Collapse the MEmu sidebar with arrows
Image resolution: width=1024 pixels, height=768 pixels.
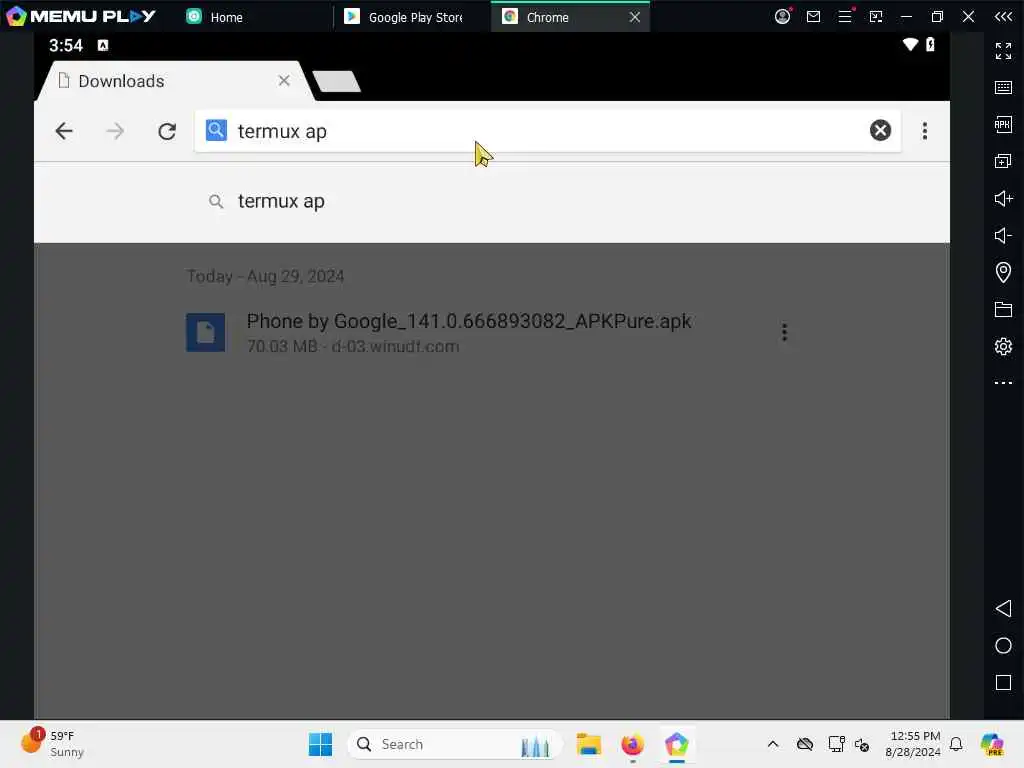(1004, 16)
